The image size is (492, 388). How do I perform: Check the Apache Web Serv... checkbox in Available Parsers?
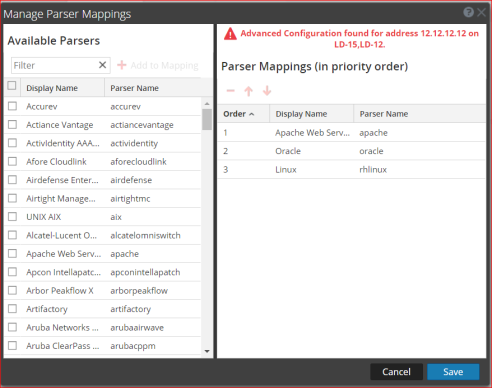12,254
